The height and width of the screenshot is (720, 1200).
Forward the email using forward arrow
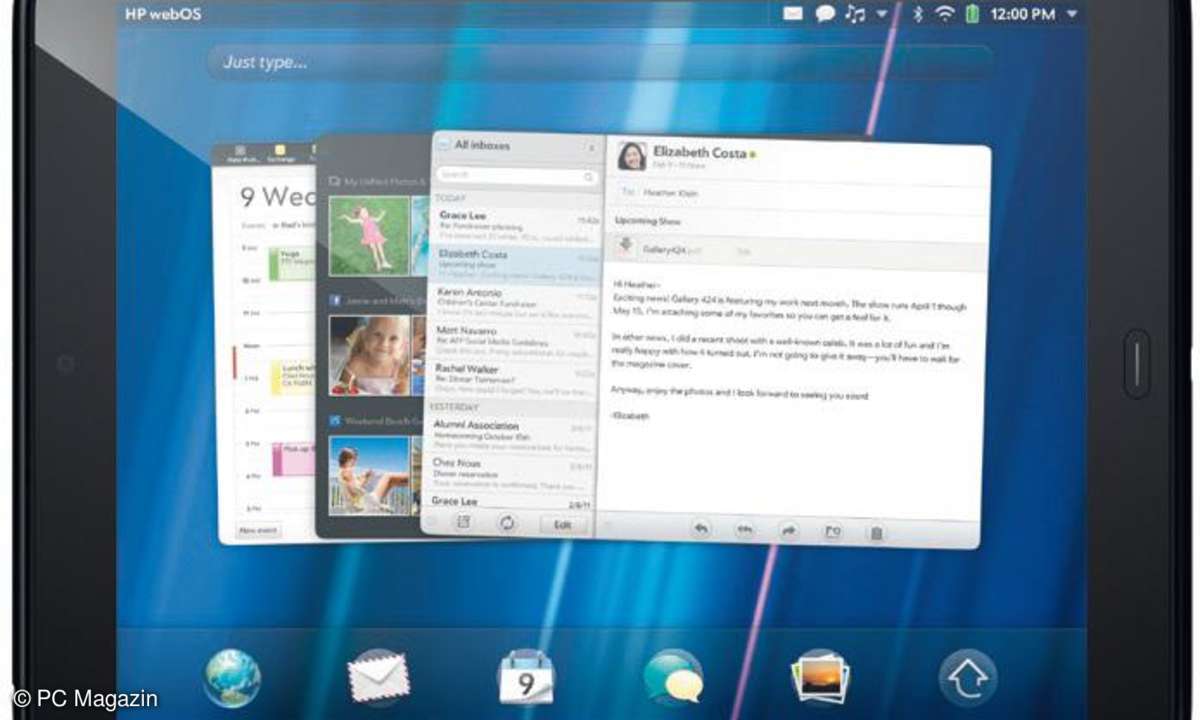[789, 532]
